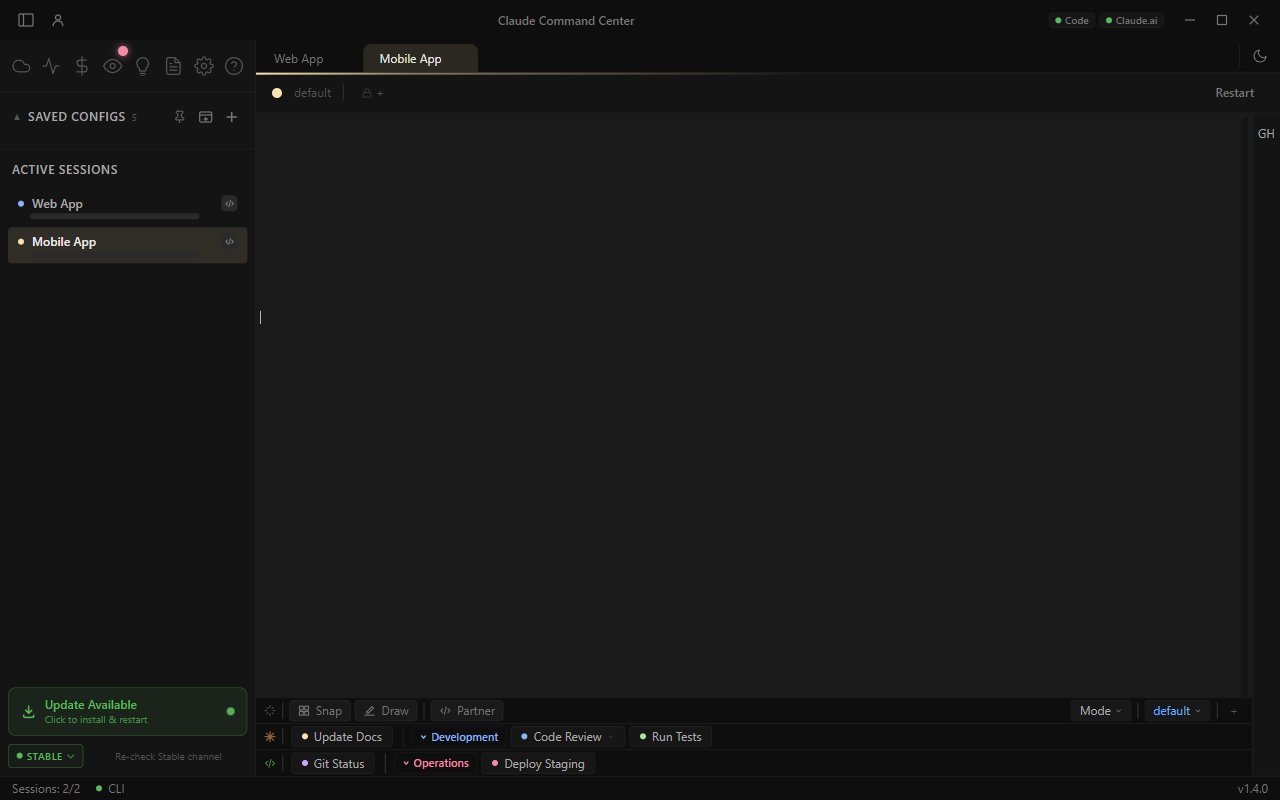This screenshot has width=1280, height=800.
Task: Click the cream color dot beside default
Action: coord(277,93)
